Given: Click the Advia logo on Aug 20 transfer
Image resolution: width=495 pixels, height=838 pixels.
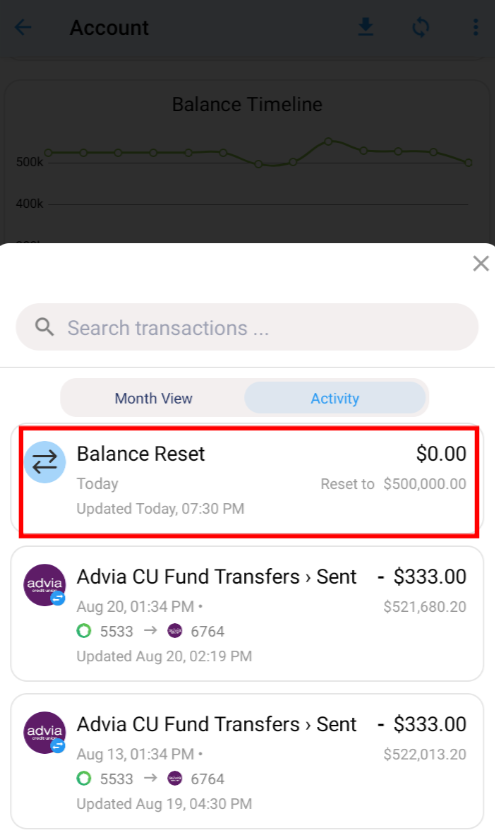Looking at the screenshot, I should pyautogui.click(x=45, y=585).
